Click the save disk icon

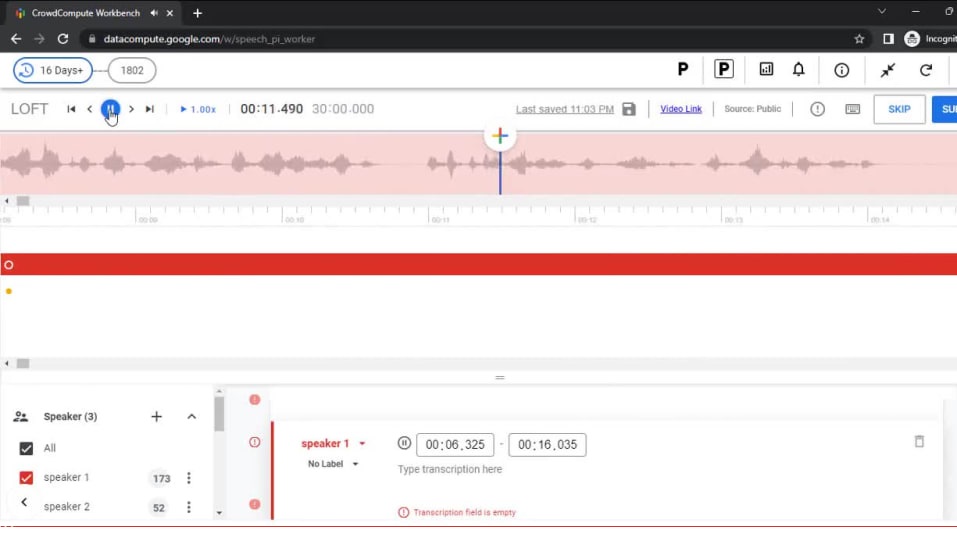pyautogui.click(x=629, y=109)
